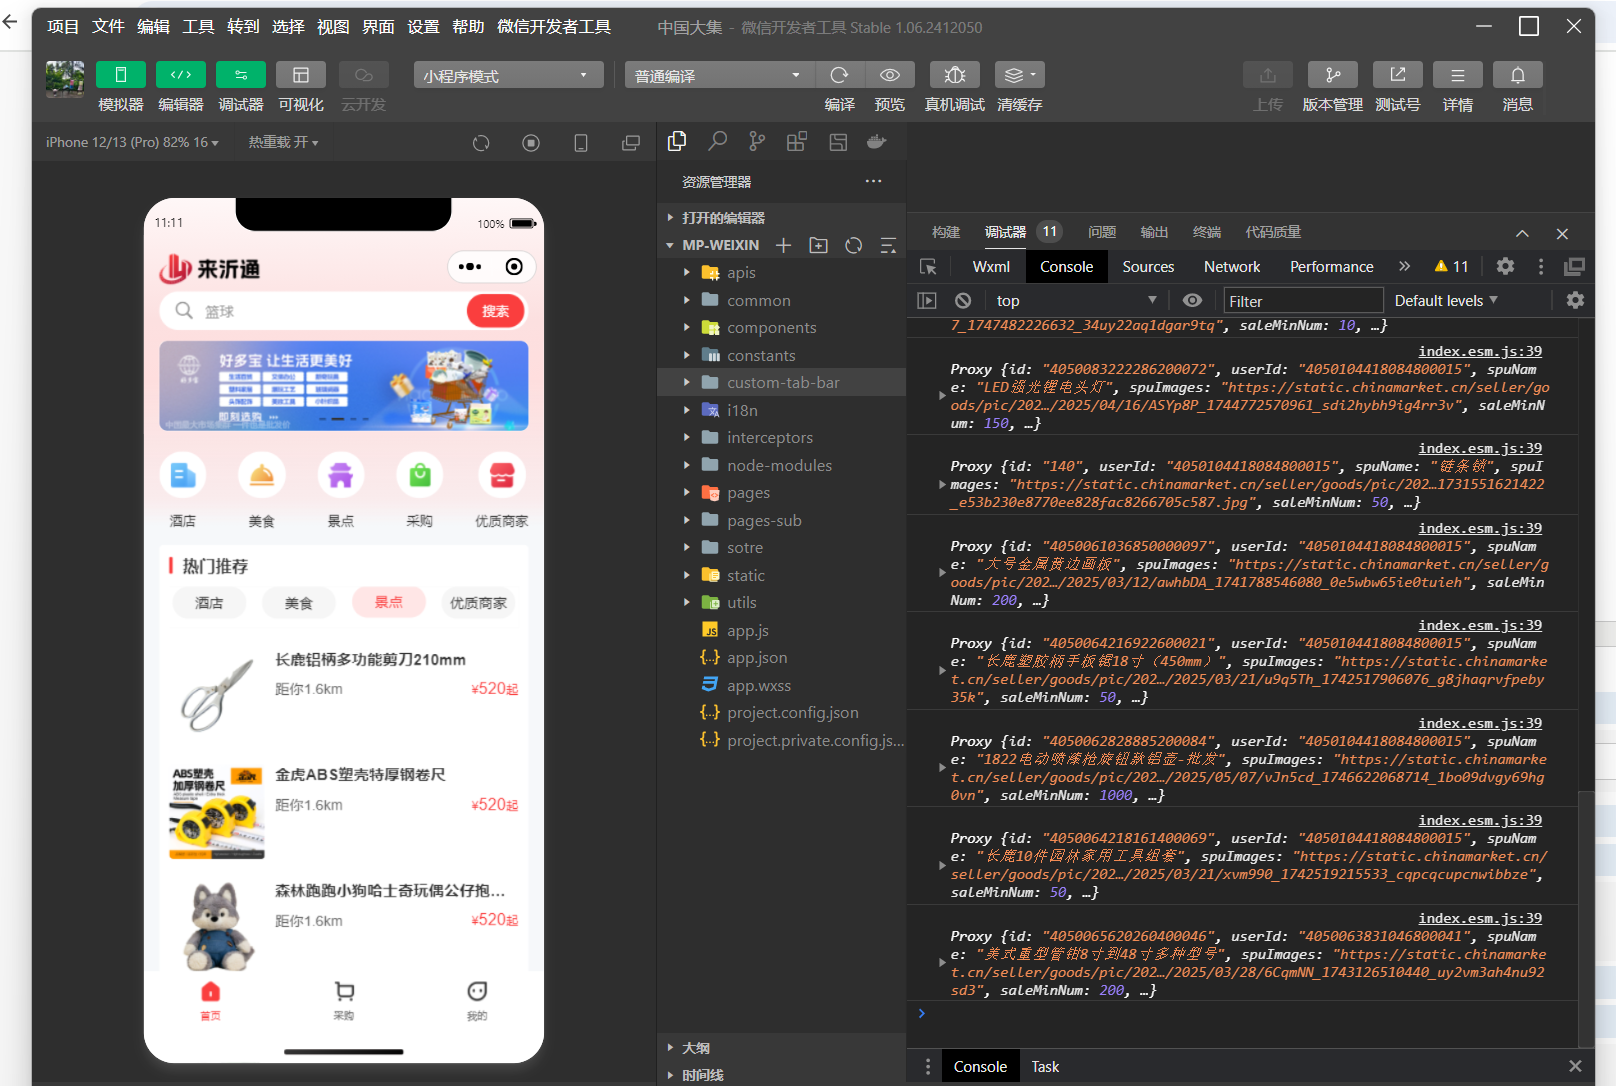Open the 测试号 test account button
Screen dimensions: 1616x1086
point(1398,75)
